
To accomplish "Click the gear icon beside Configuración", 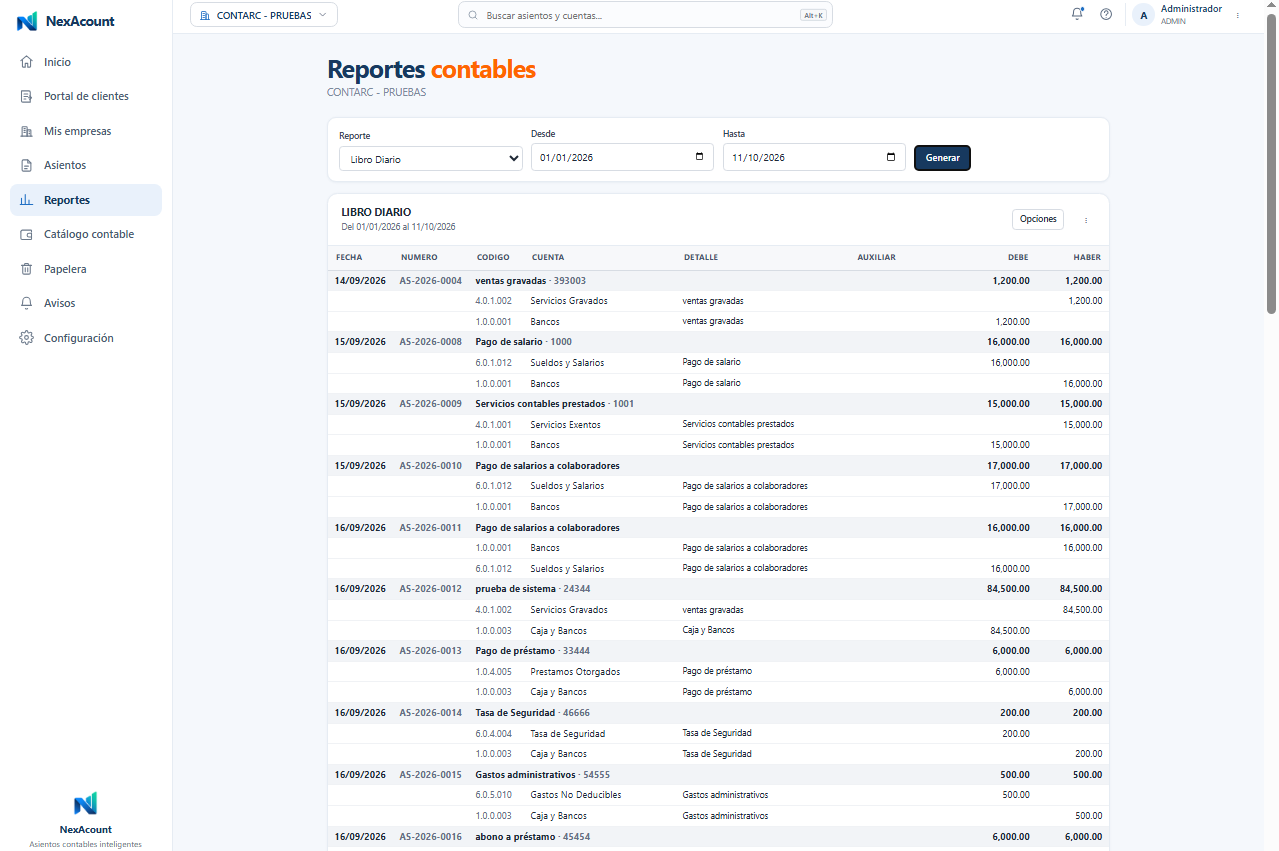I will tap(27, 338).
